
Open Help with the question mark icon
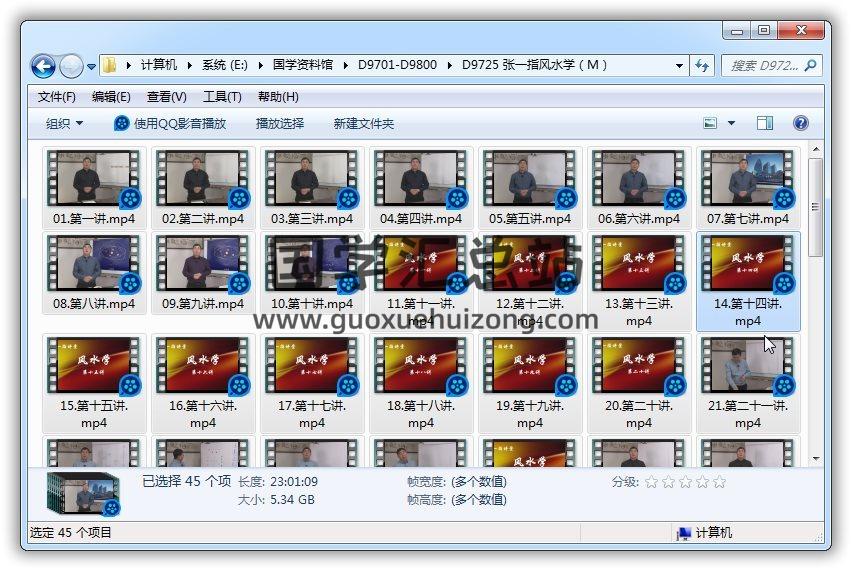tap(800, 123)
